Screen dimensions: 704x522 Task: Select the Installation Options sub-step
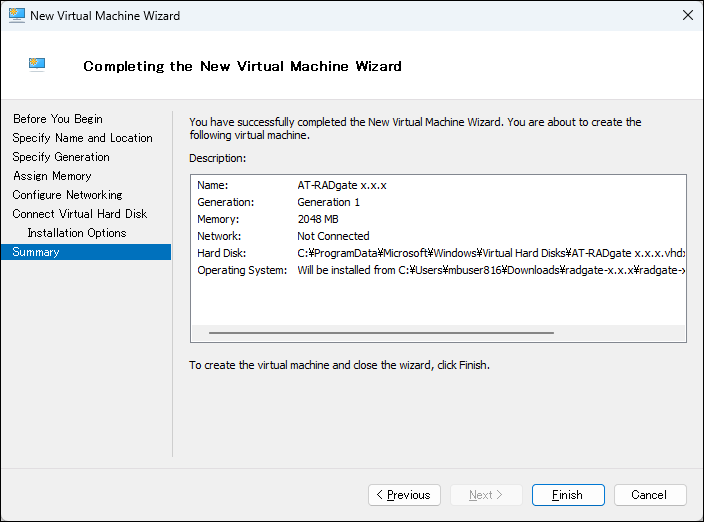coord(77,233)
